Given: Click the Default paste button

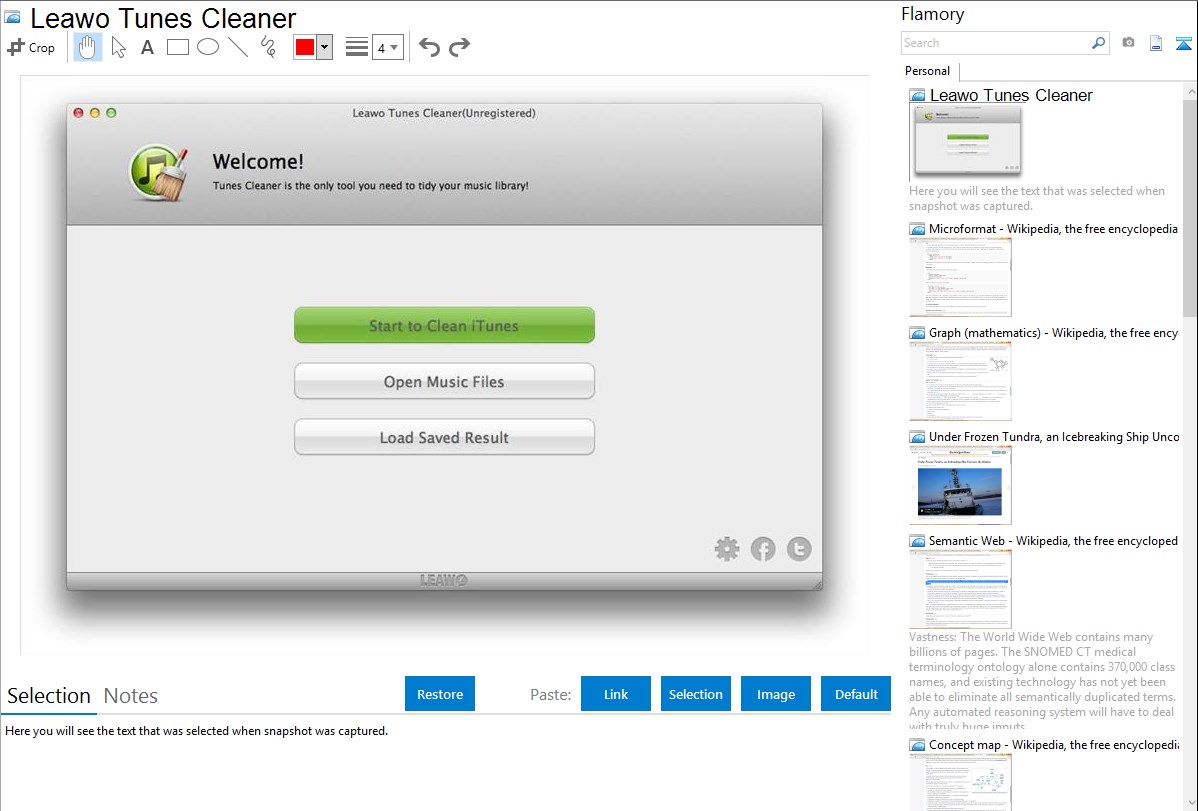Looking at the screenshot, I should pyautogui.click(x=856, y=694).
